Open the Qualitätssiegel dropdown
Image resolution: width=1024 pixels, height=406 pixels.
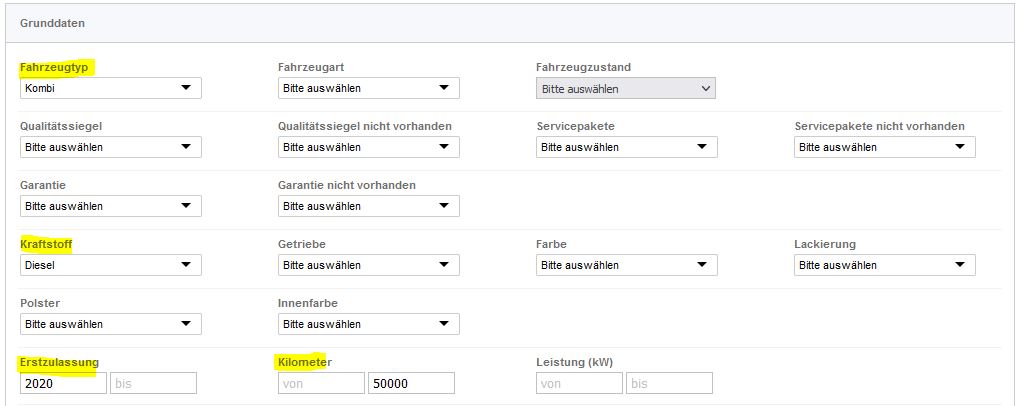tap(110, 147)
